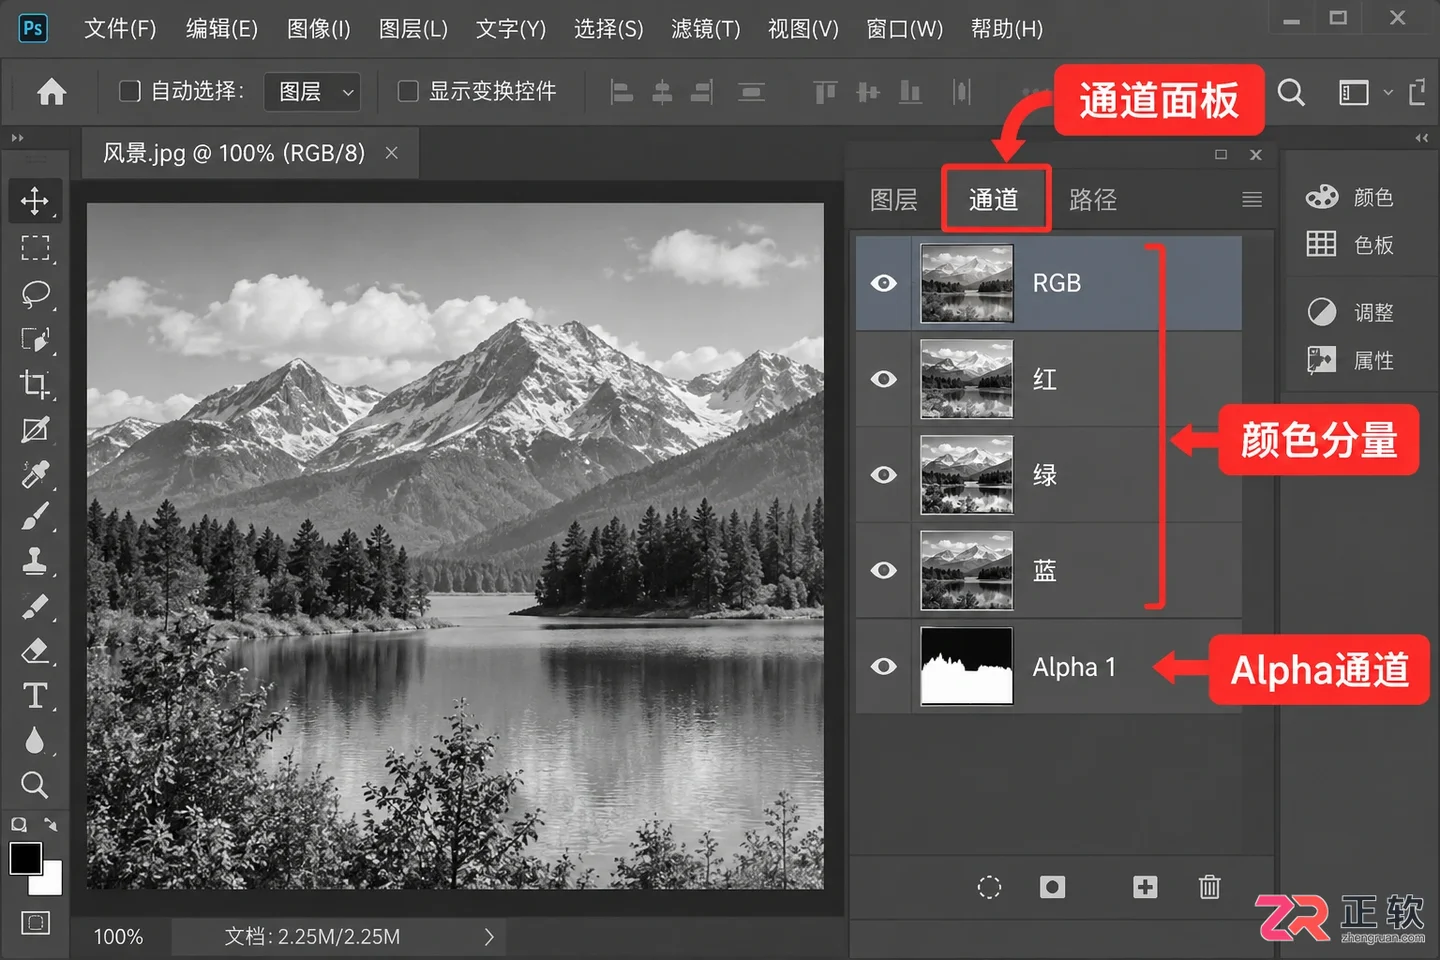The height and width of the screenshot is (960, 1440).
Task: Open the 色板 panel button
Action: [x=1350, y=245]
